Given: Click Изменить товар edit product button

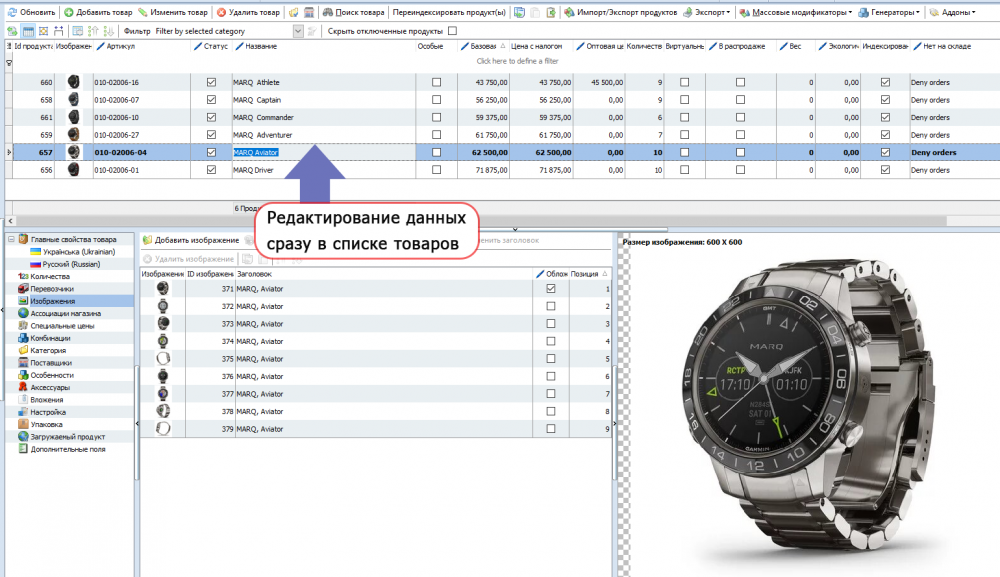Looking at the screenshot, I should pos(173,12).
